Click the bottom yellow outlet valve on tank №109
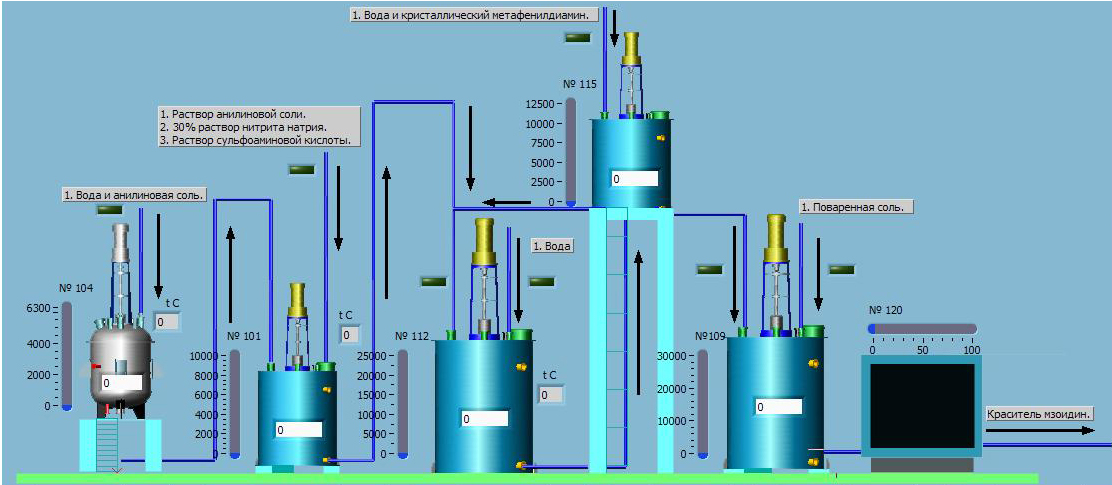Screen dimensions: 1112x485 pos(814,462)
